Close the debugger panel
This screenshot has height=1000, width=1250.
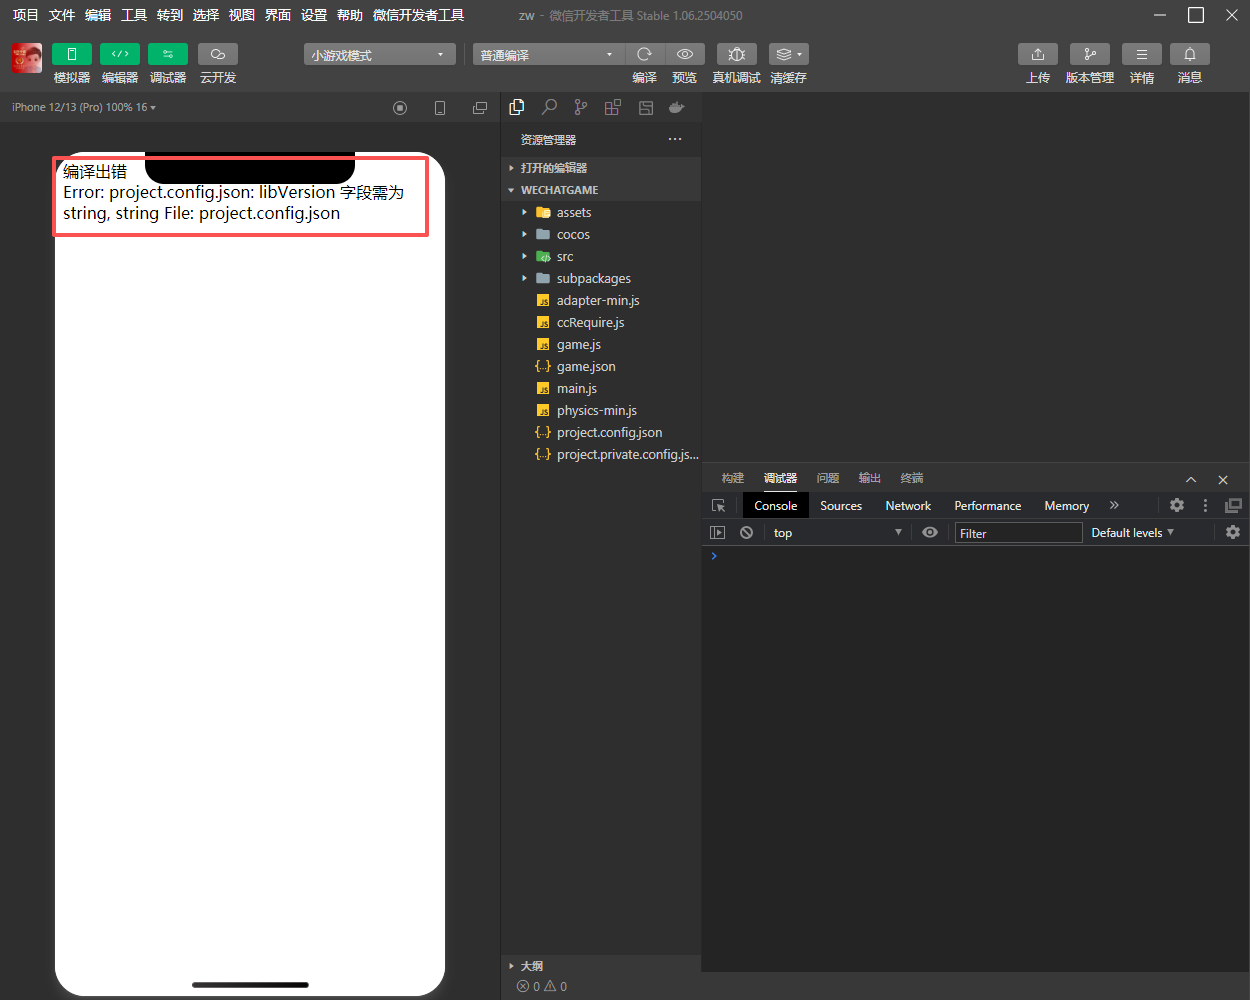click(1223, 480)
